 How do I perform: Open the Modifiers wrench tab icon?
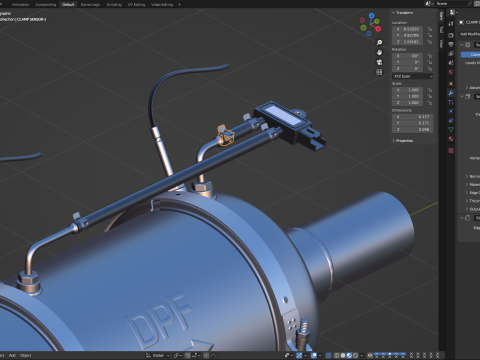tap(451, 93)
